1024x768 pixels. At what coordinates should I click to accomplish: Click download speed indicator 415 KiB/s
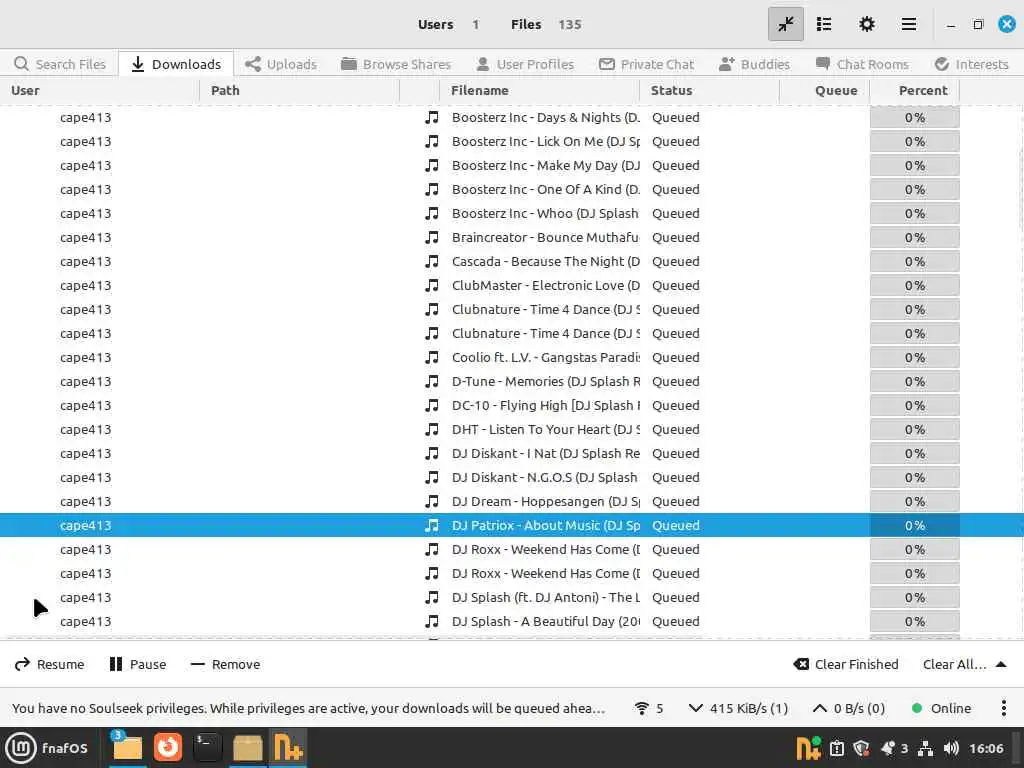[x=738, y=709]
